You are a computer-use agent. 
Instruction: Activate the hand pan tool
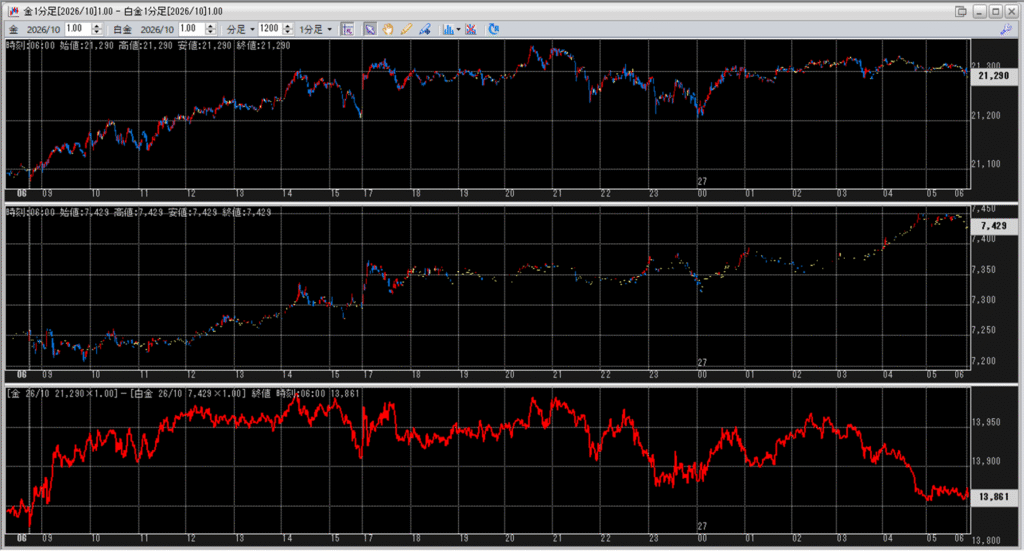[388, 29]
